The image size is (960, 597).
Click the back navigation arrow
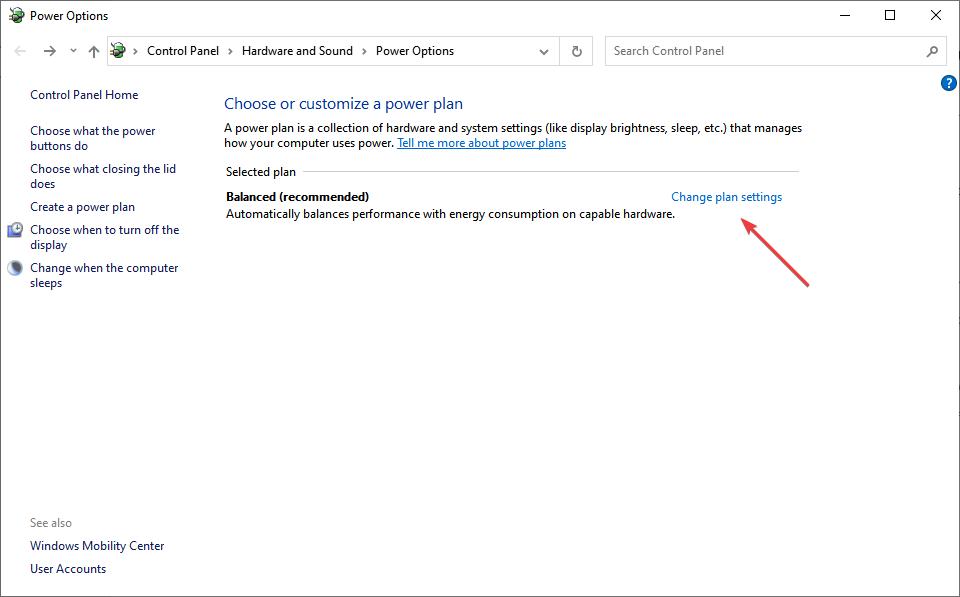click(20, 51)
